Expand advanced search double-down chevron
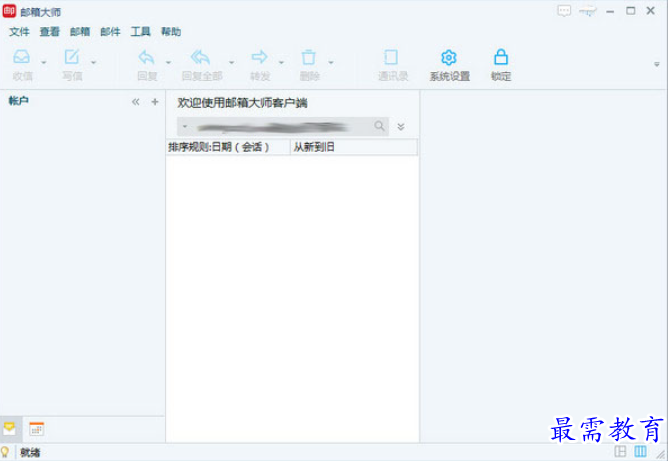The height and width of the screenshot is (461, 672). [x=401, y=127]
